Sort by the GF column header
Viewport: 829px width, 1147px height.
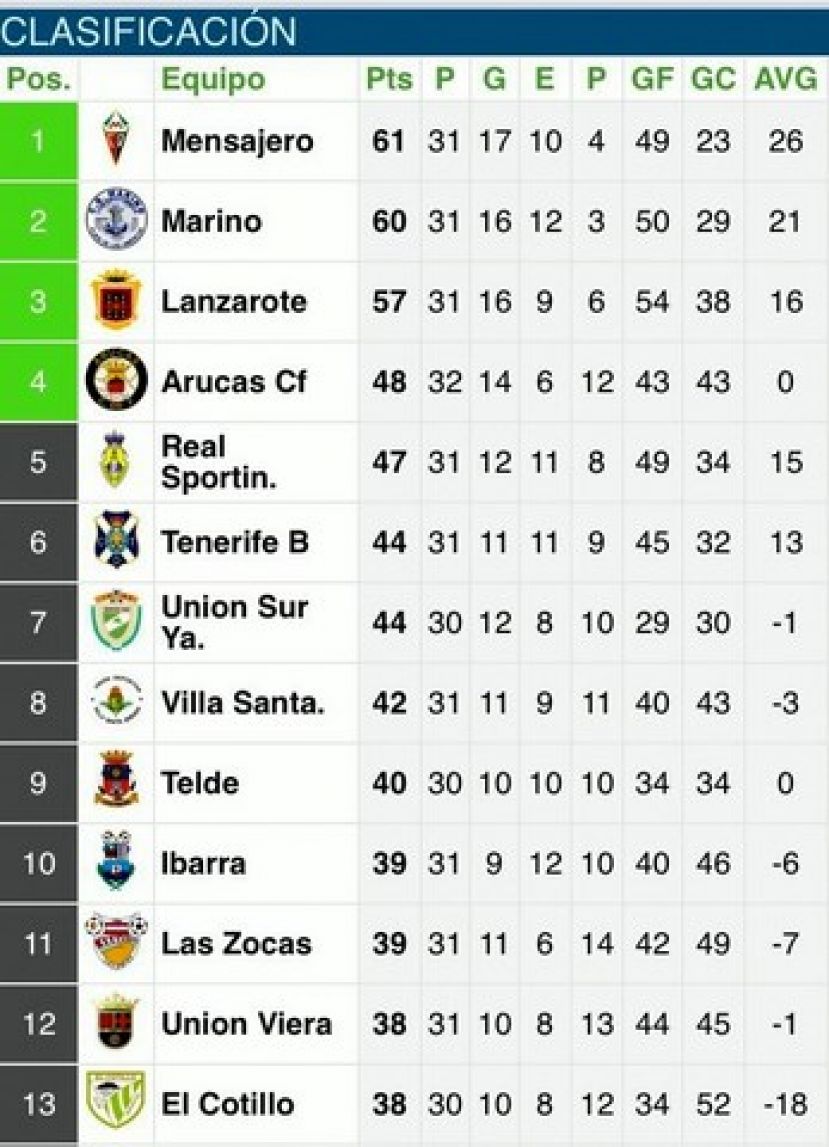point(651,78)
